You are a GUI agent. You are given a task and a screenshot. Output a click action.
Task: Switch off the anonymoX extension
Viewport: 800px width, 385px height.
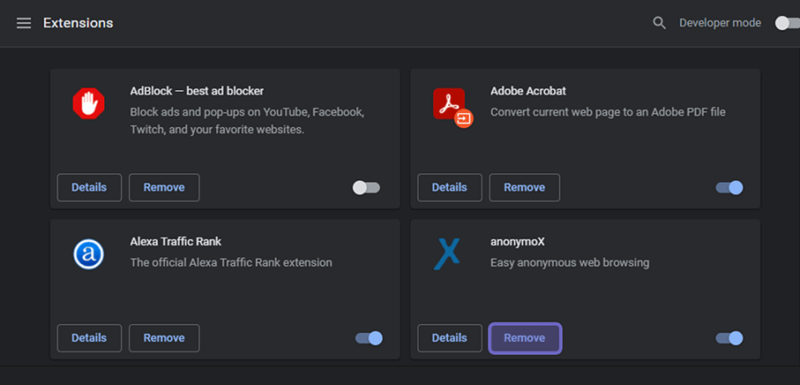click(x=729, y=338)
